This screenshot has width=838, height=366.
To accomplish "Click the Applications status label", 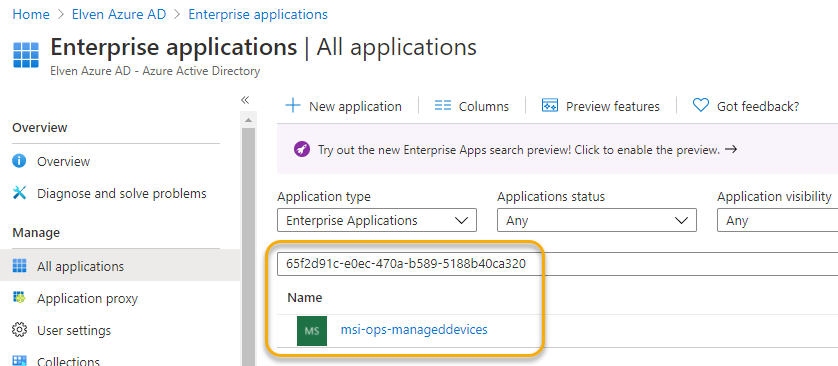I will [x=551, y=197].
